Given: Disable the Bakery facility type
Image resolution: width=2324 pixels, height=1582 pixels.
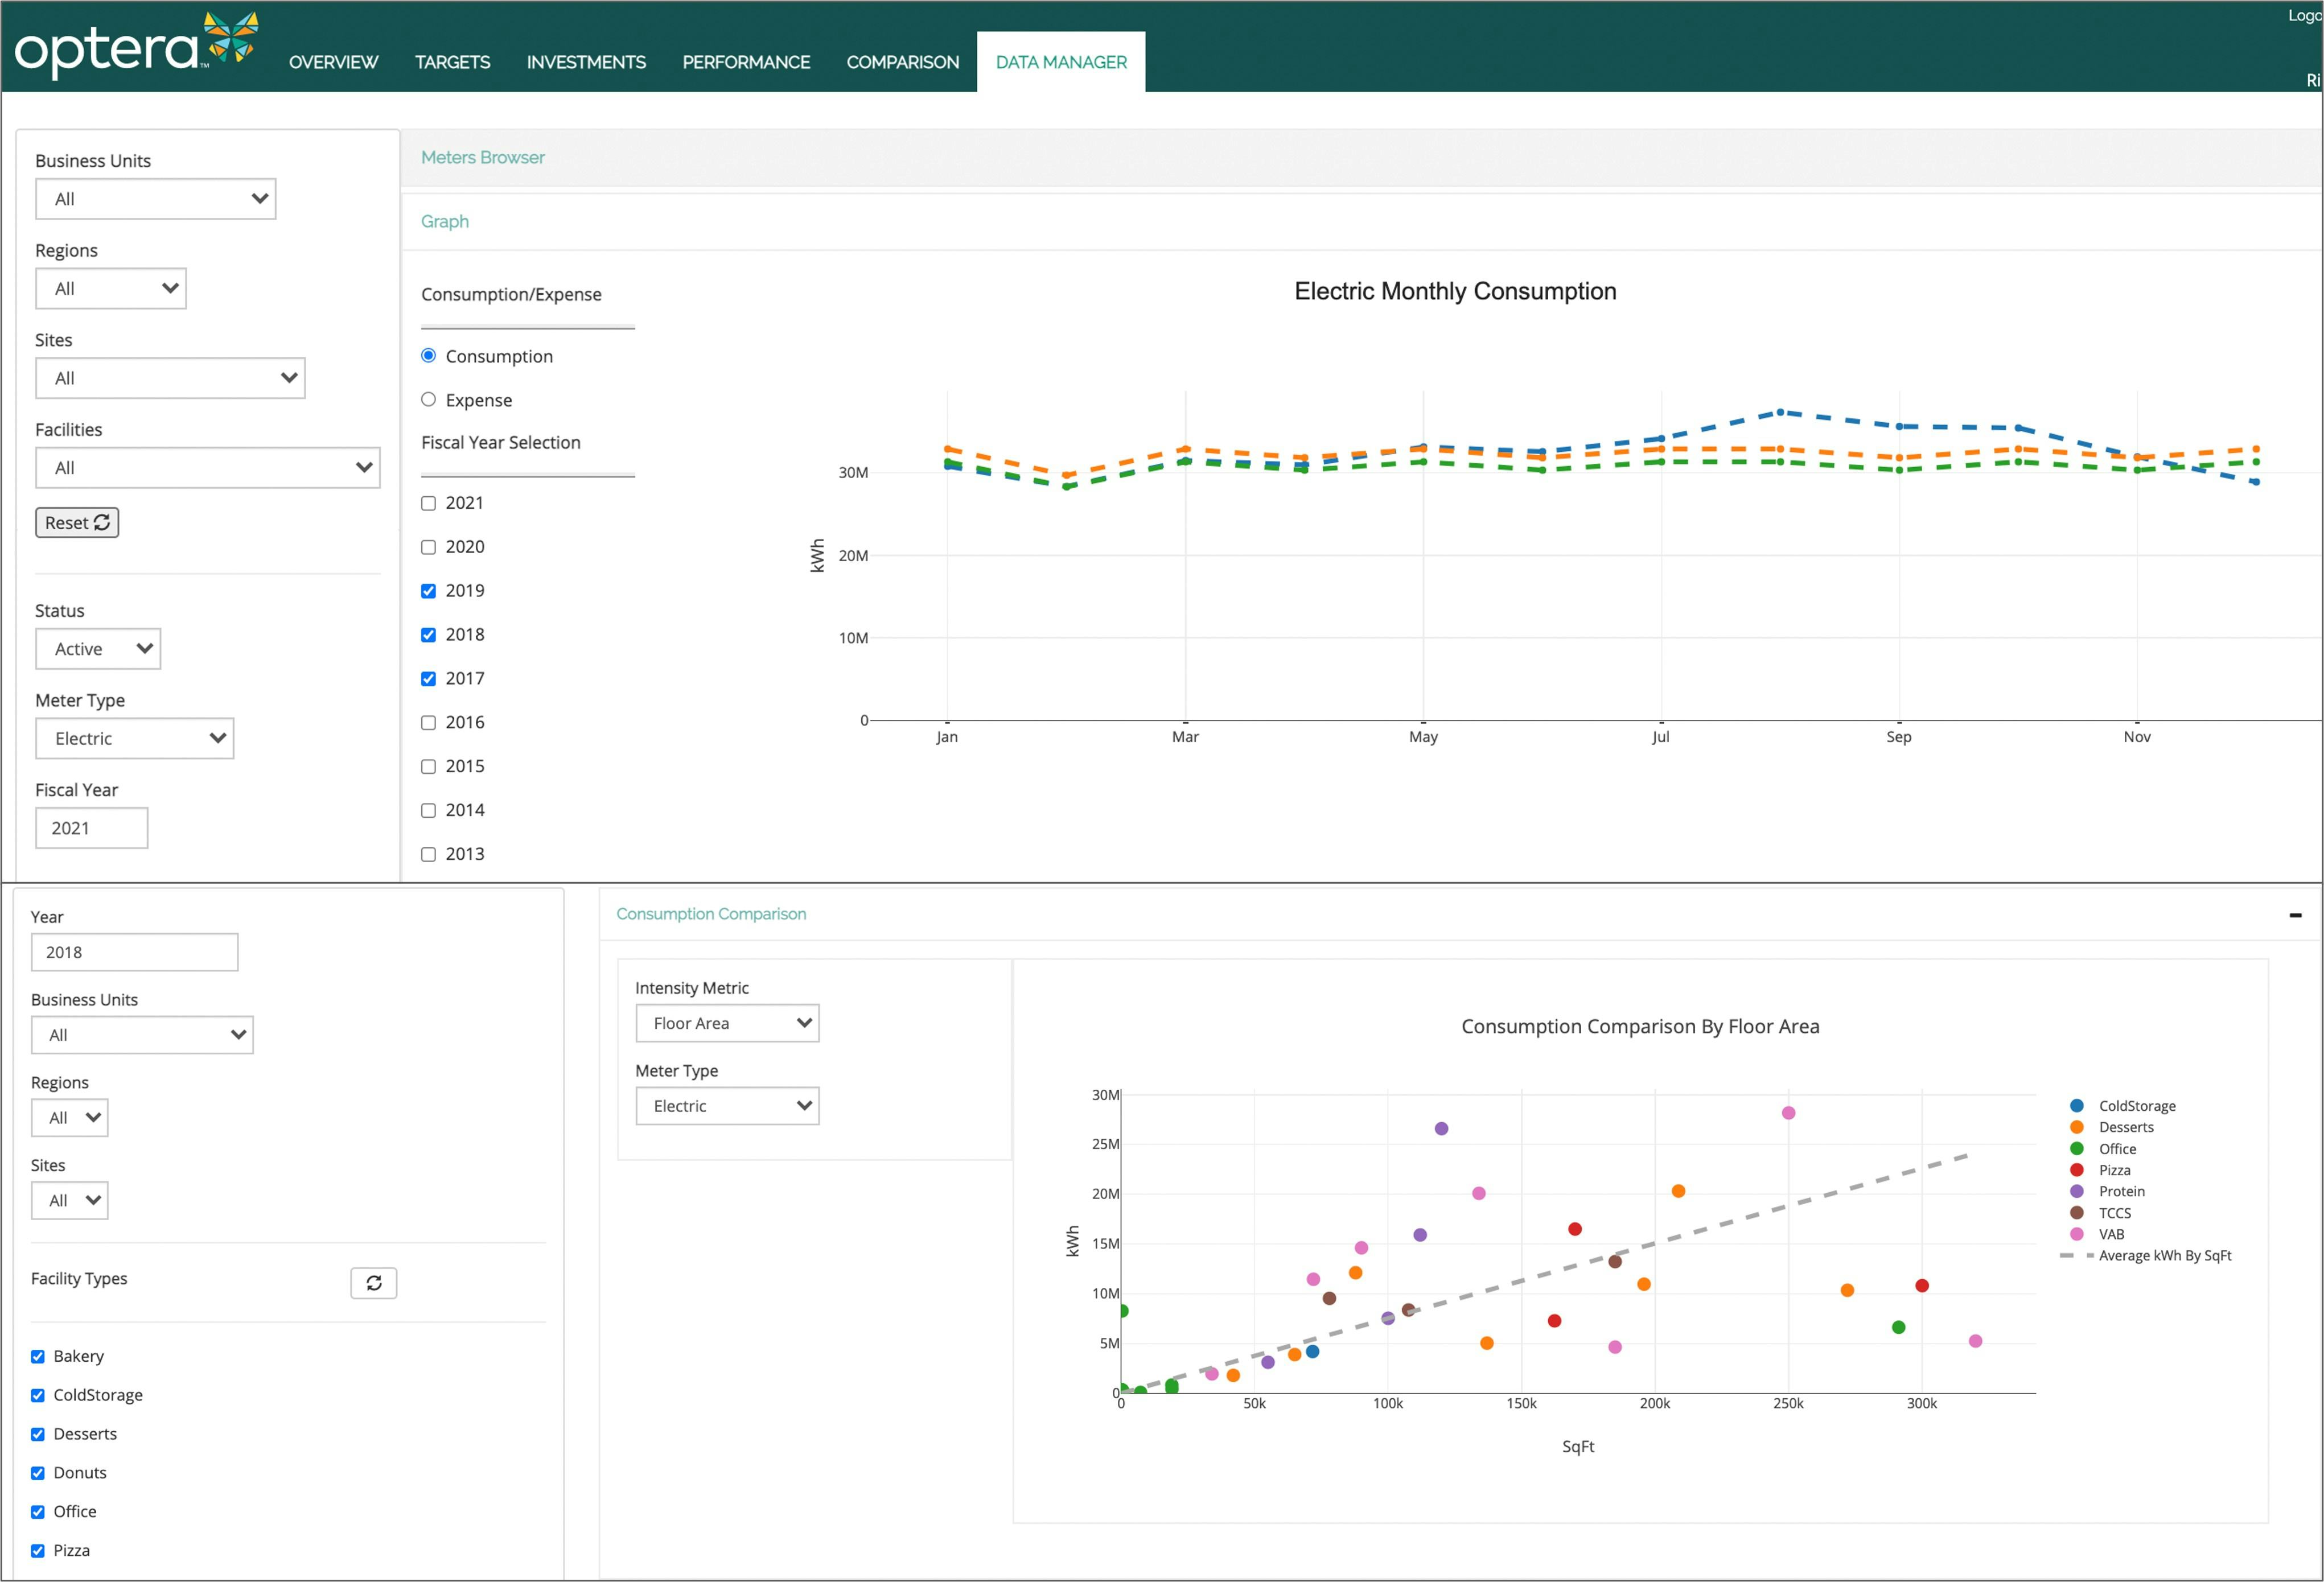Looking at the screenshot, I should coord(38,1356).
